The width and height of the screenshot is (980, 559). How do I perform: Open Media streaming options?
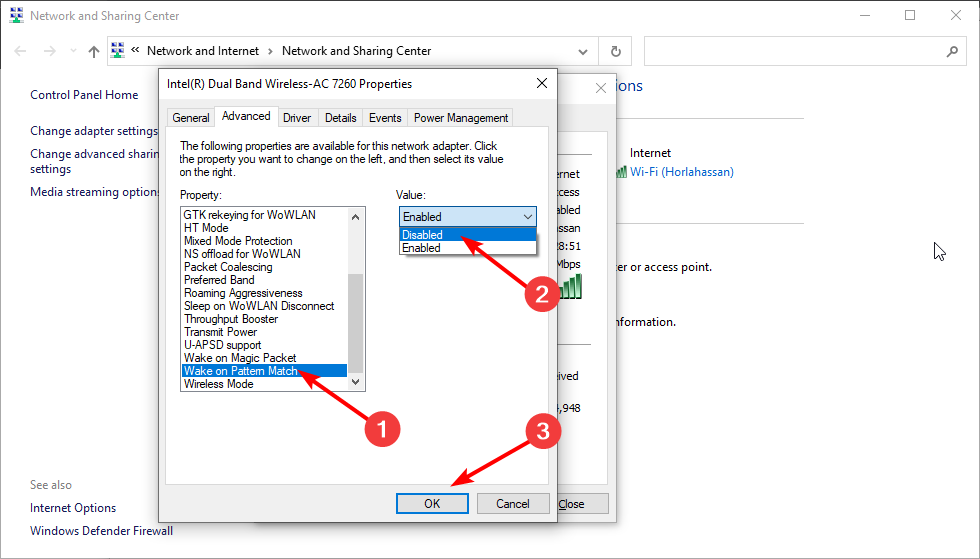94,192
